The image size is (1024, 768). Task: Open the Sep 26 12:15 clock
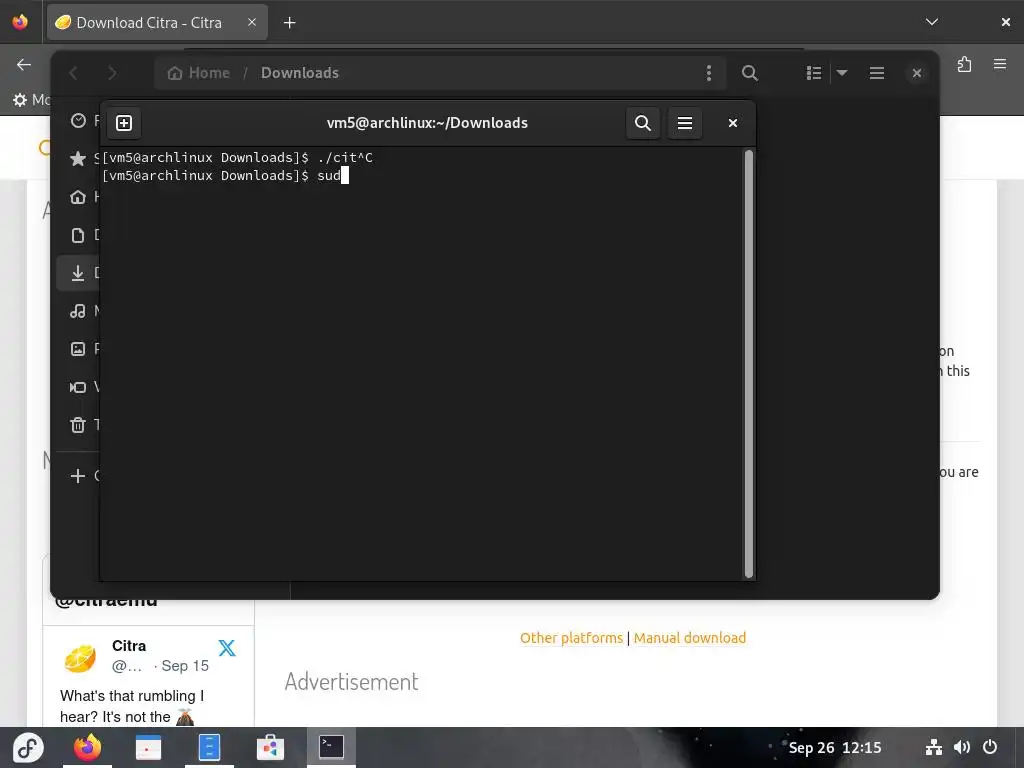[835, 748]
